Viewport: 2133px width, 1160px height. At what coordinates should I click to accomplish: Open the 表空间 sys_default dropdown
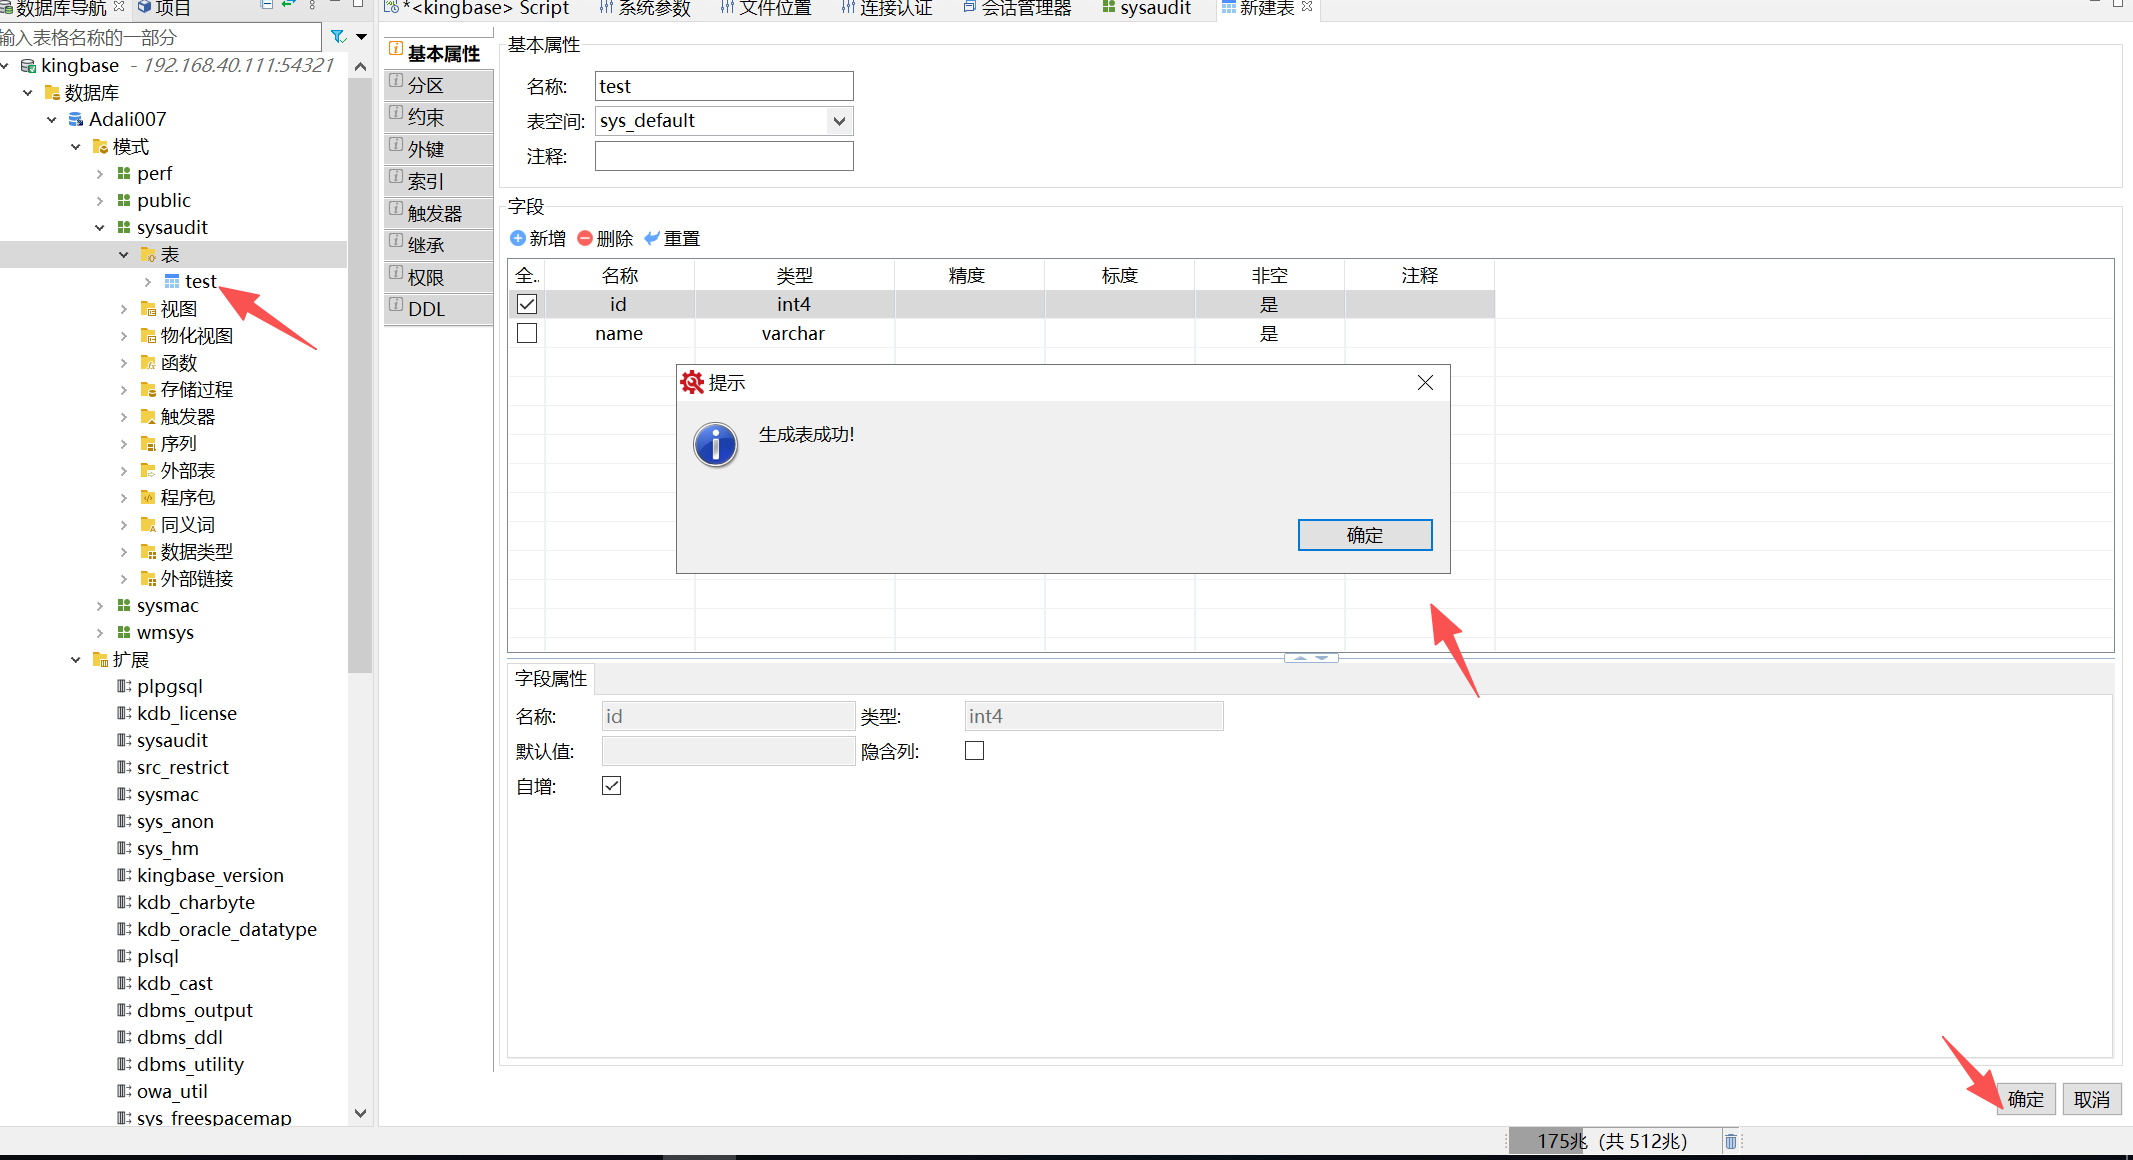[838, 120]
